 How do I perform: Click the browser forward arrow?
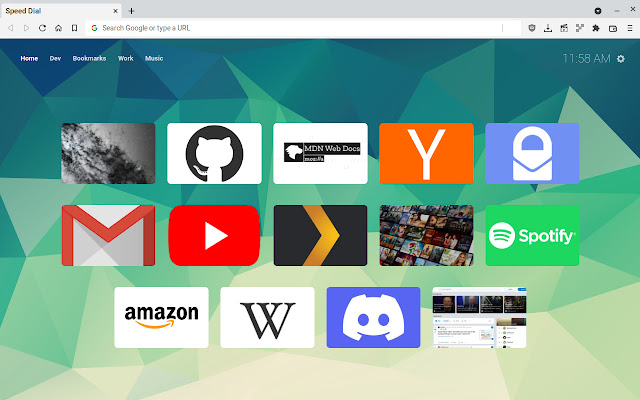27,28
